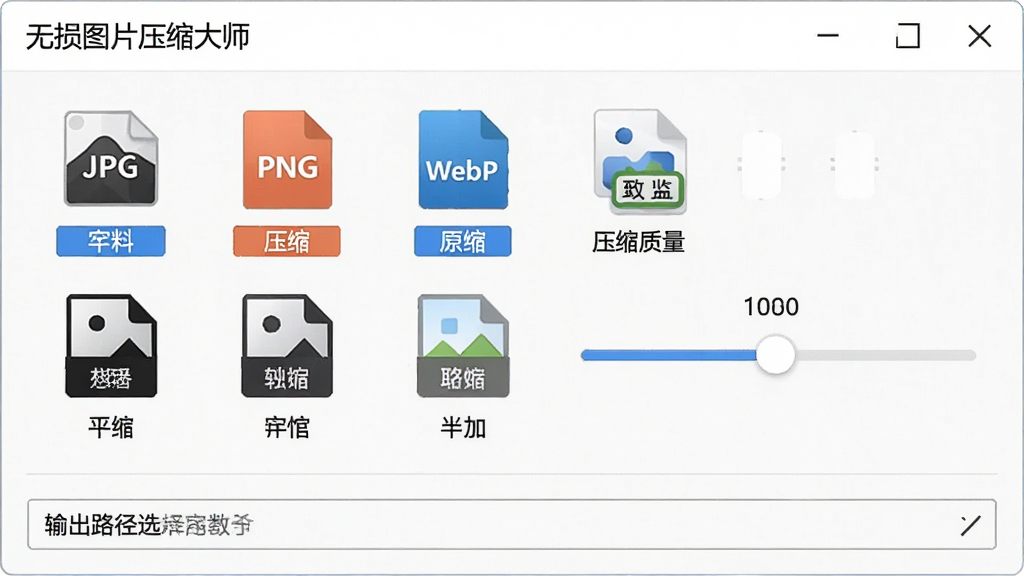The width and height of the screenshot is (1024, 576).
Task: Click the black image icon labeled 平缩
Action: coord(111,345)
